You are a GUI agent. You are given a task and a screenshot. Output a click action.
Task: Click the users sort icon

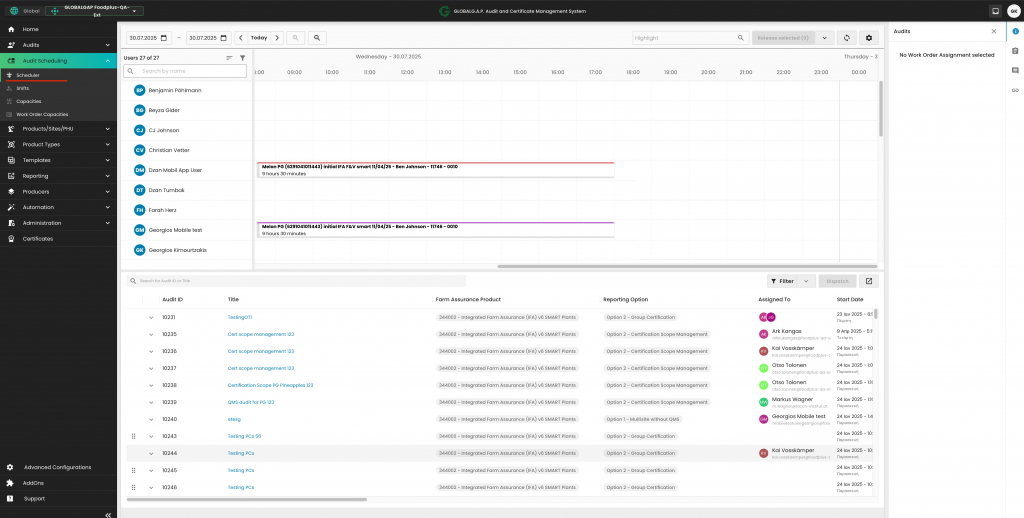click(229, 58)
